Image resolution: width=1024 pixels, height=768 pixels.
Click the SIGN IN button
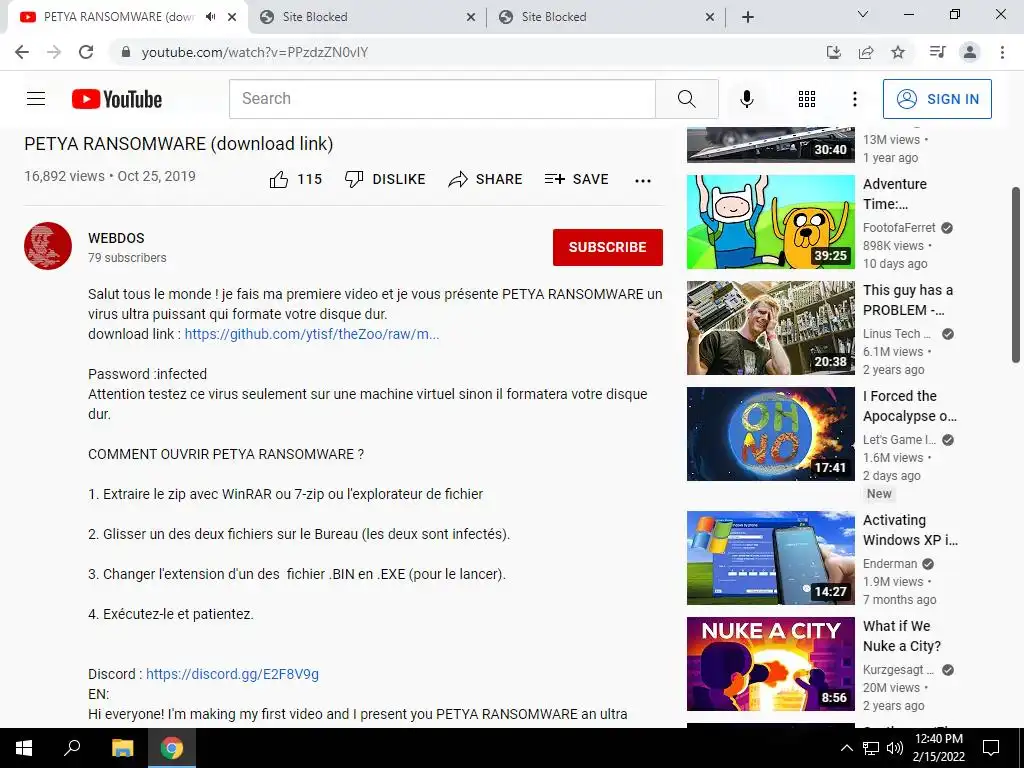coord(937,99)
